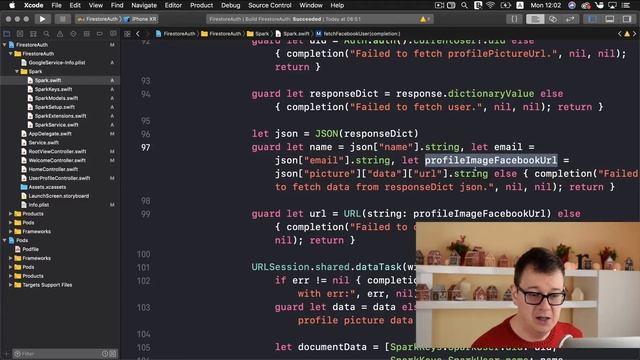Screen dimensions: 640x360
Task: Expand the Products group under FirestoreAuth
Action: (11, 213)
